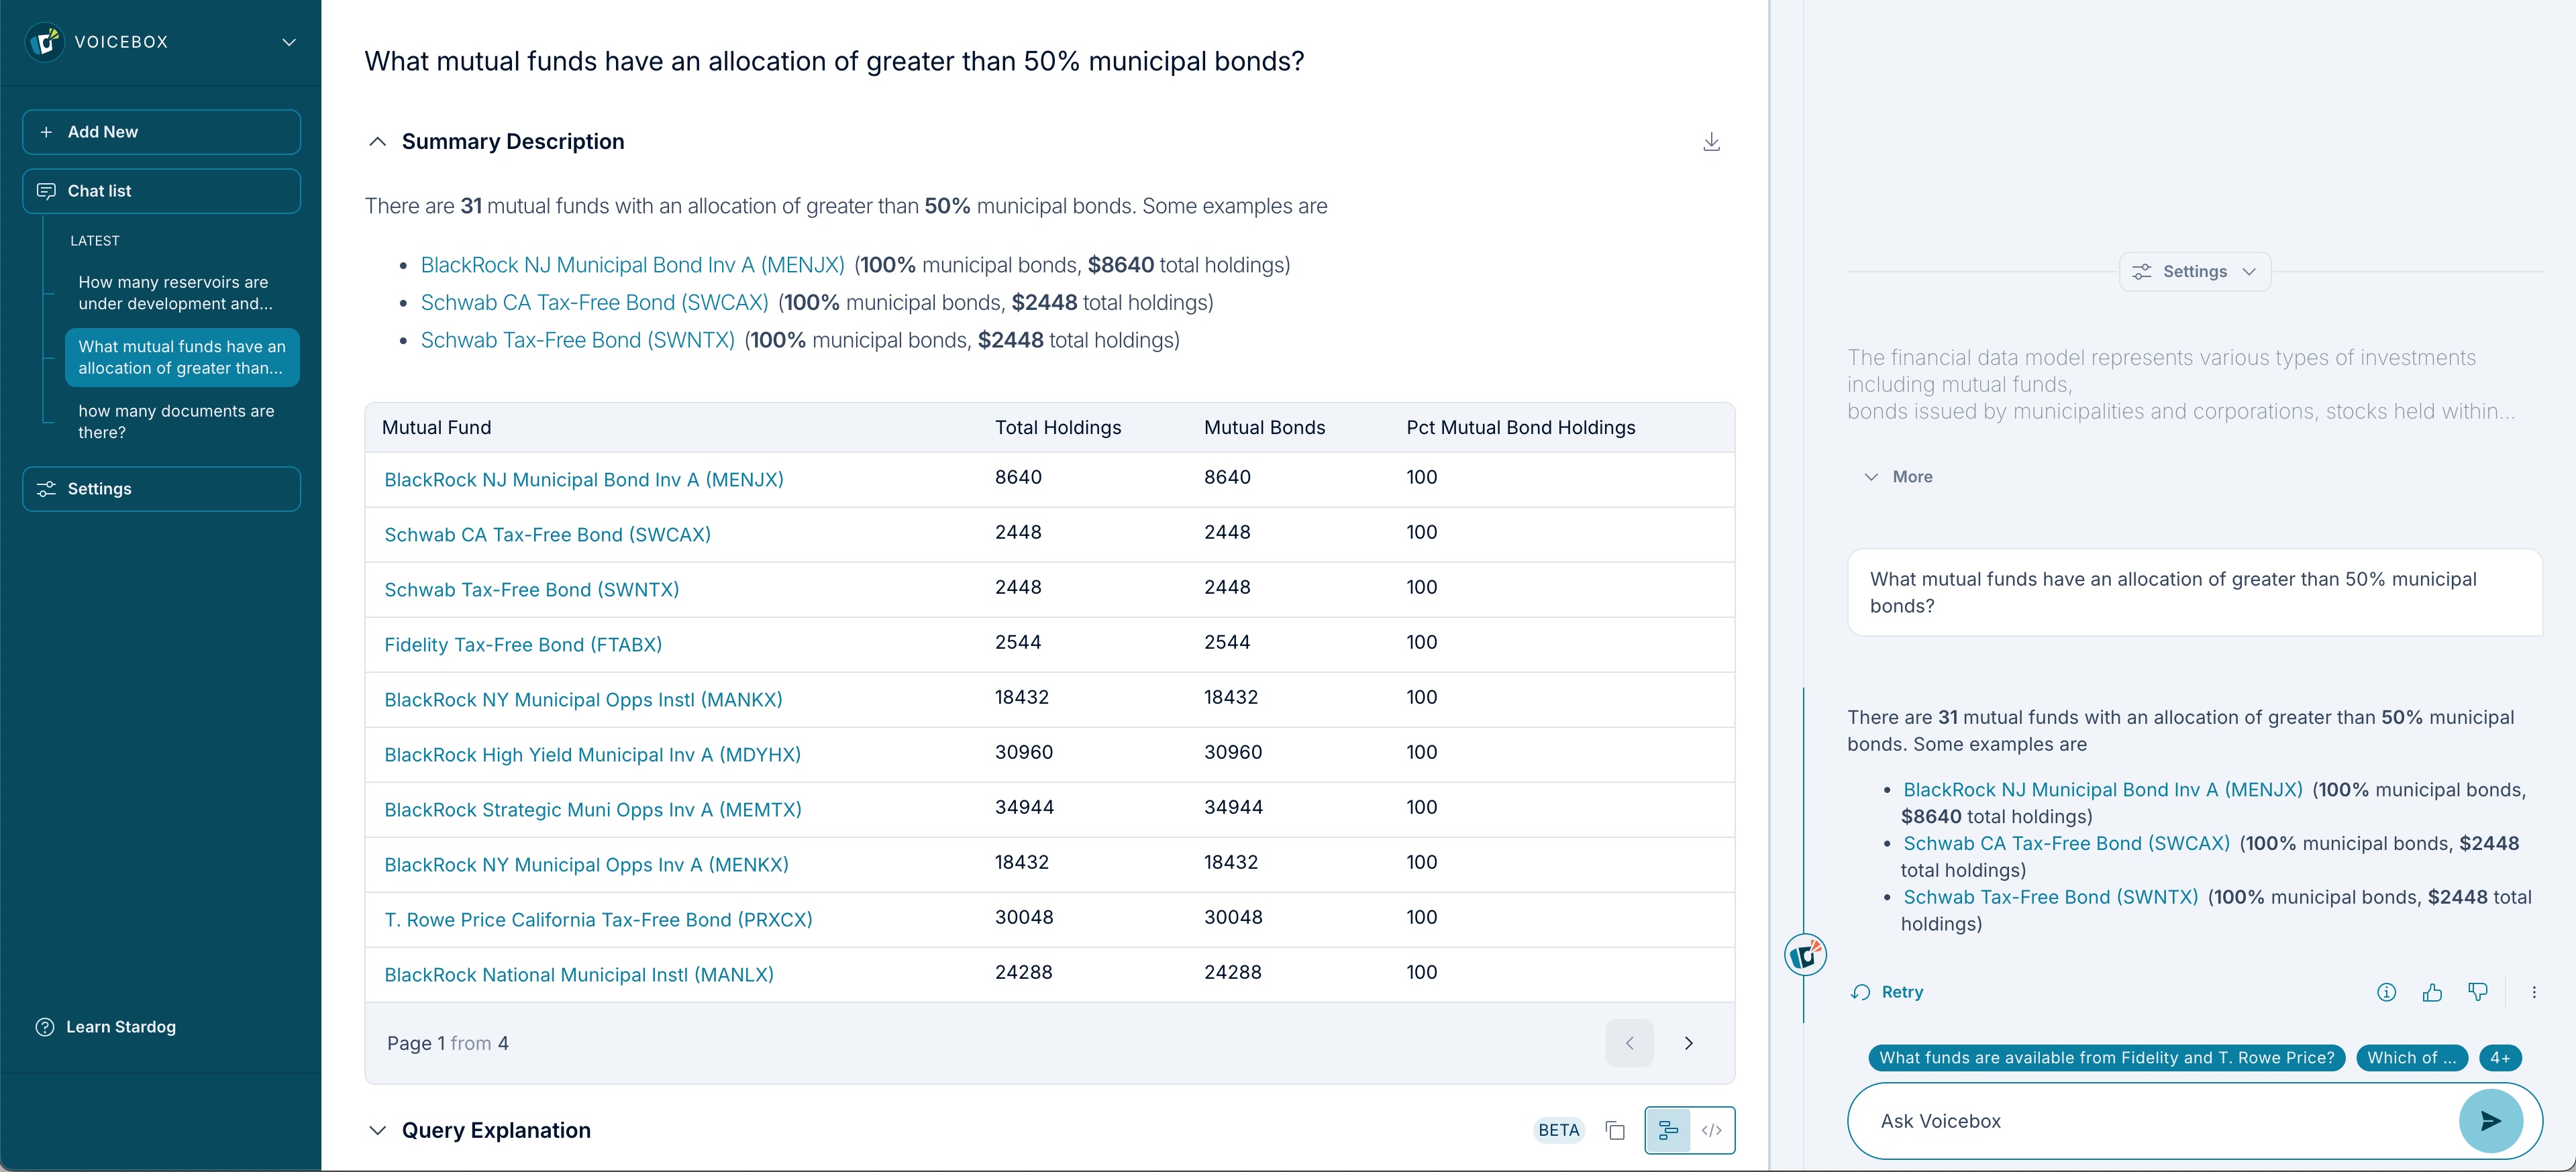Open BlackRock High Yield Municipal Inv A link
Viewport: 2576px width, 1172px height.
coord(592,755)
